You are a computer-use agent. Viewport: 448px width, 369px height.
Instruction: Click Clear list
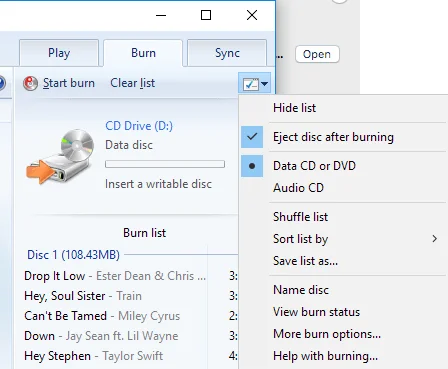click(x=133, y=83)
